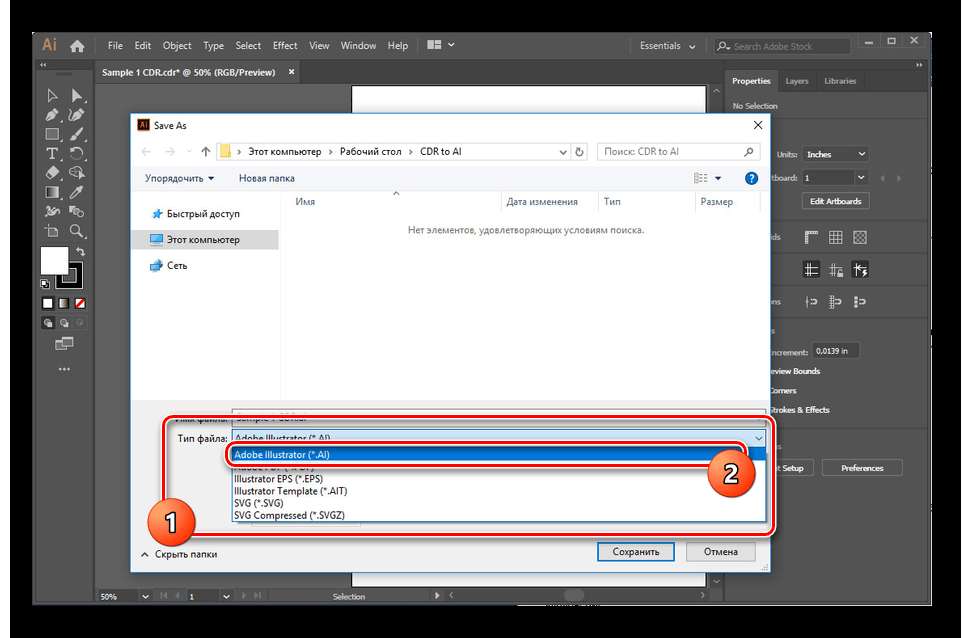
Task: Open the Упорядочить dropdown menu
Action: tap(179, 179)
